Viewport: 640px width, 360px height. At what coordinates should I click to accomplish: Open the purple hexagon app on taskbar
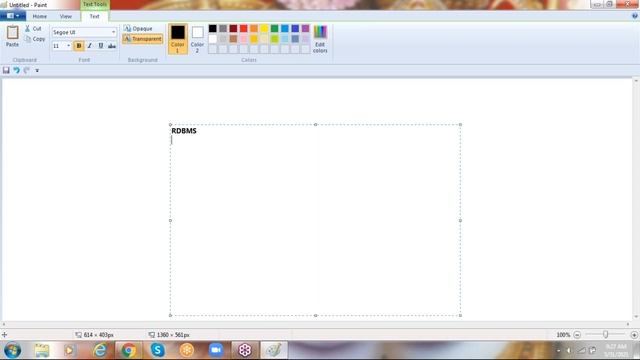coord(245,350)
